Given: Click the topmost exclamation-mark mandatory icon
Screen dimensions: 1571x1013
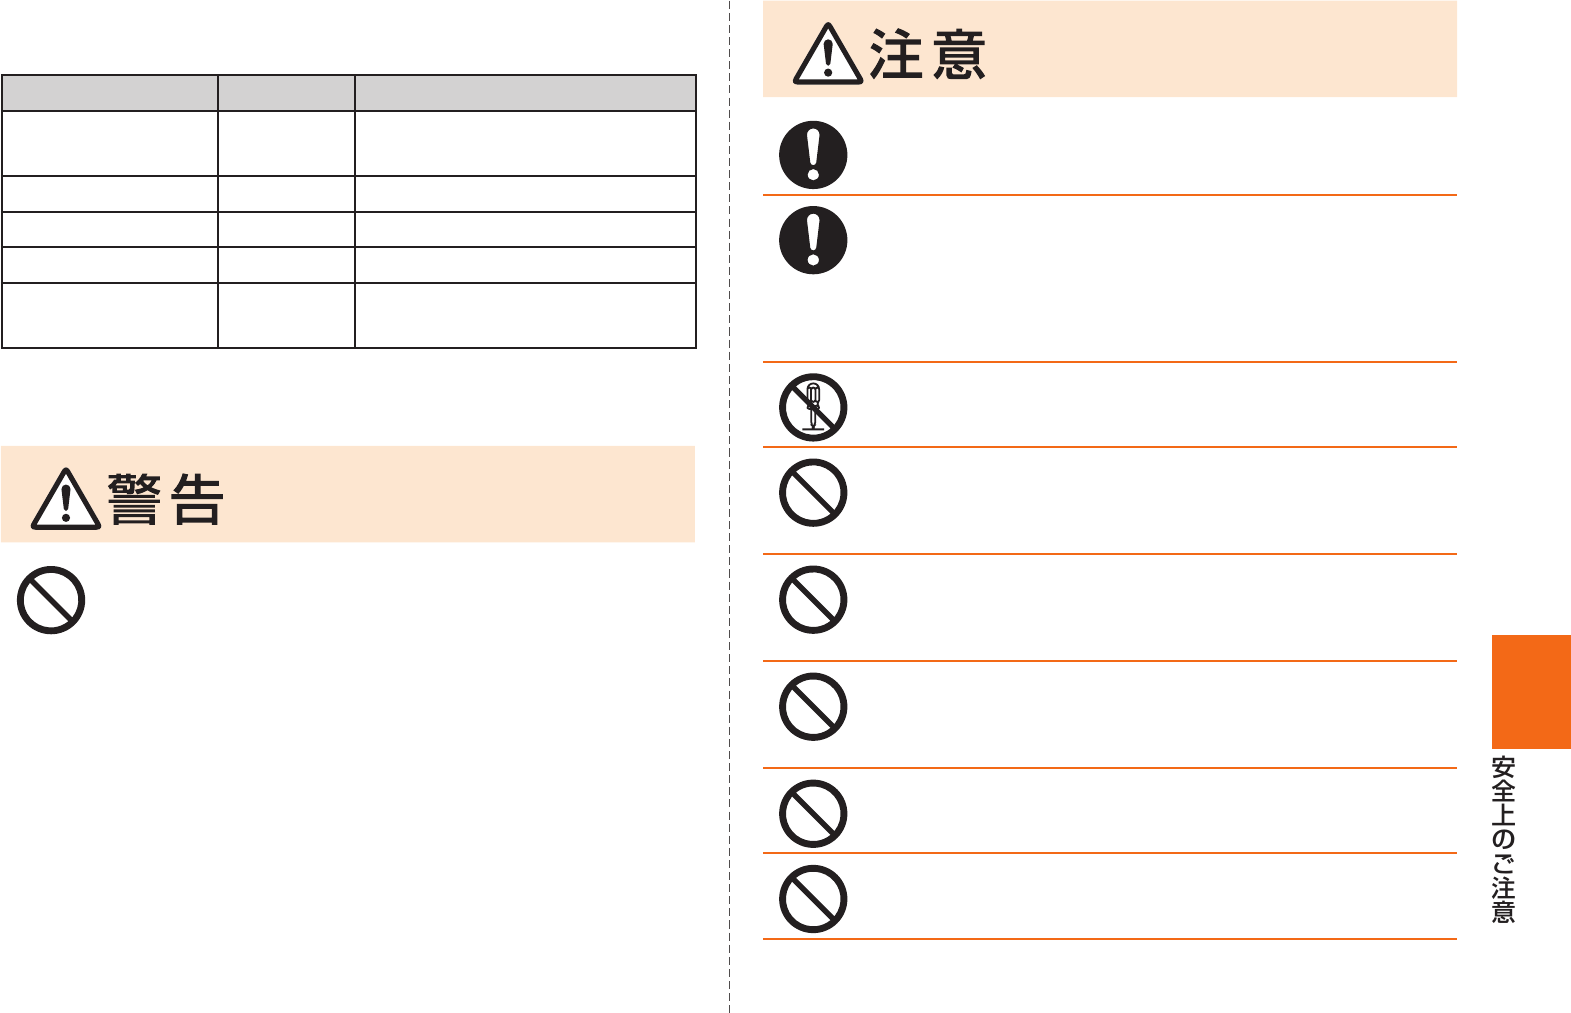Looking at the screenshot, I should click(x=813, y=155).
